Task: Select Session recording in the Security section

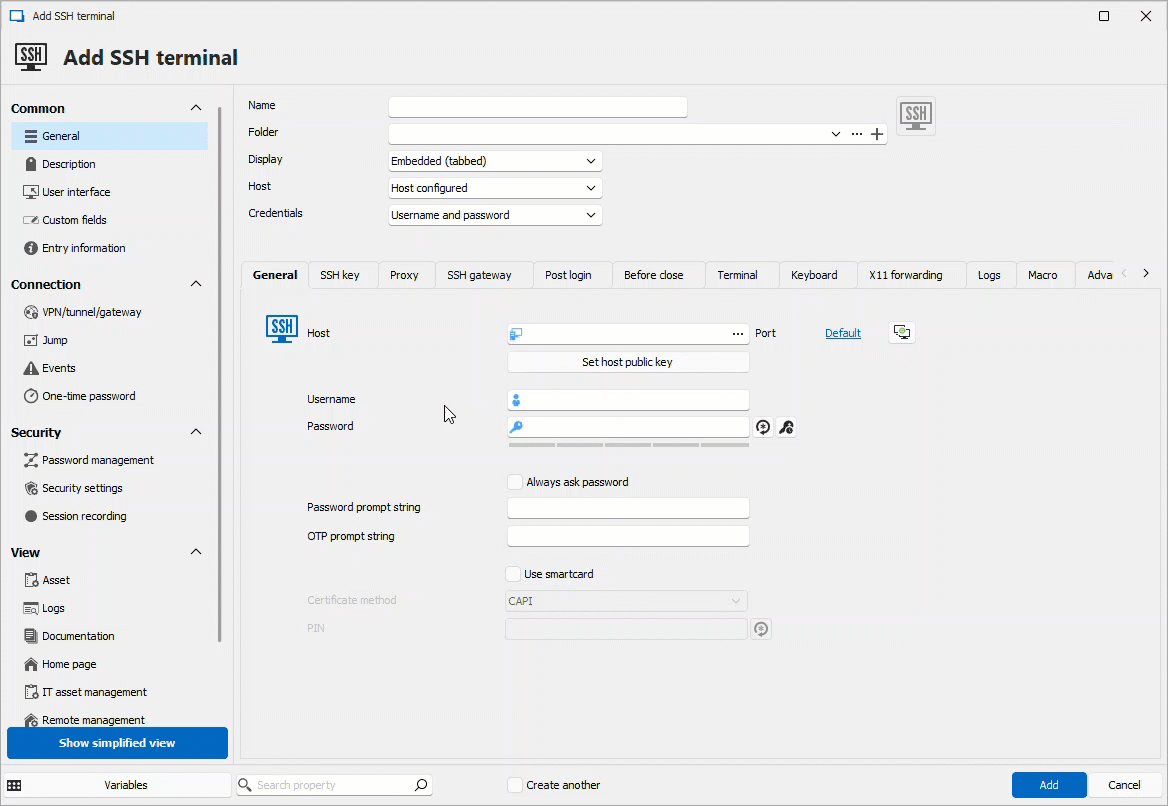Action: tap(84, 516)
